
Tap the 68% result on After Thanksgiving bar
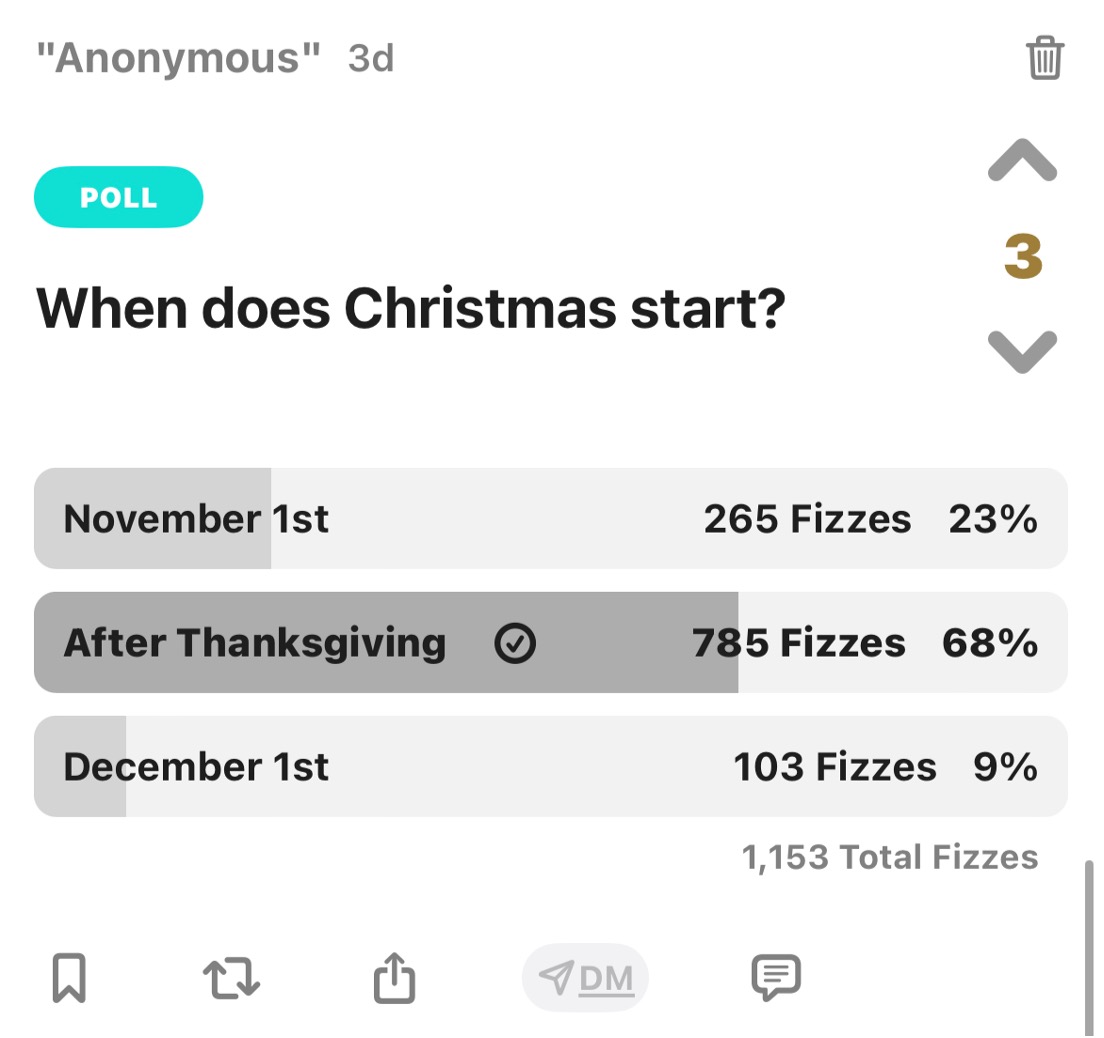pyautogui.click(x=990, y=643)
